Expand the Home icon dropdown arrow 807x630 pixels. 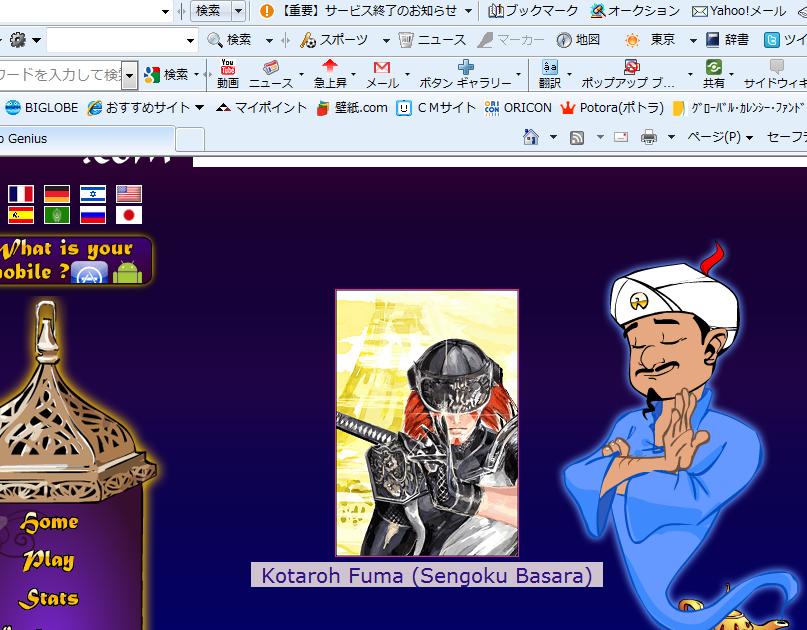[553, 137]
